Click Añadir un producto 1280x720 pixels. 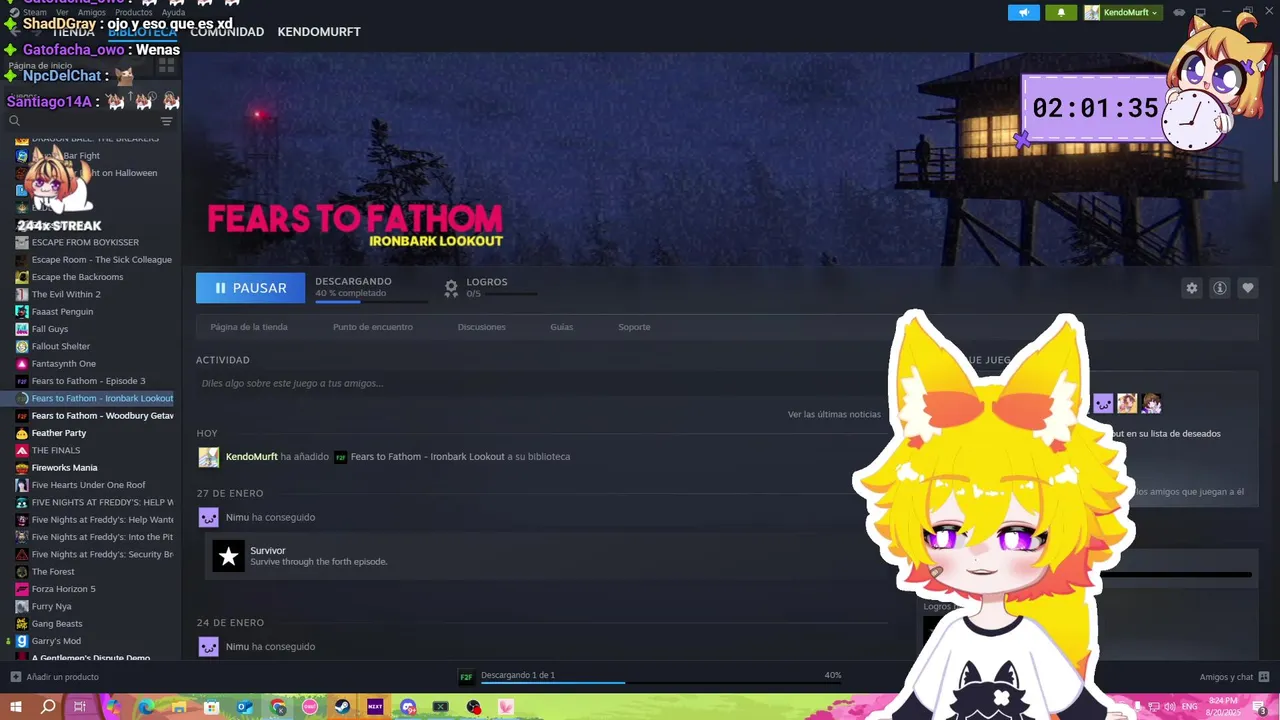coord(55,677)
